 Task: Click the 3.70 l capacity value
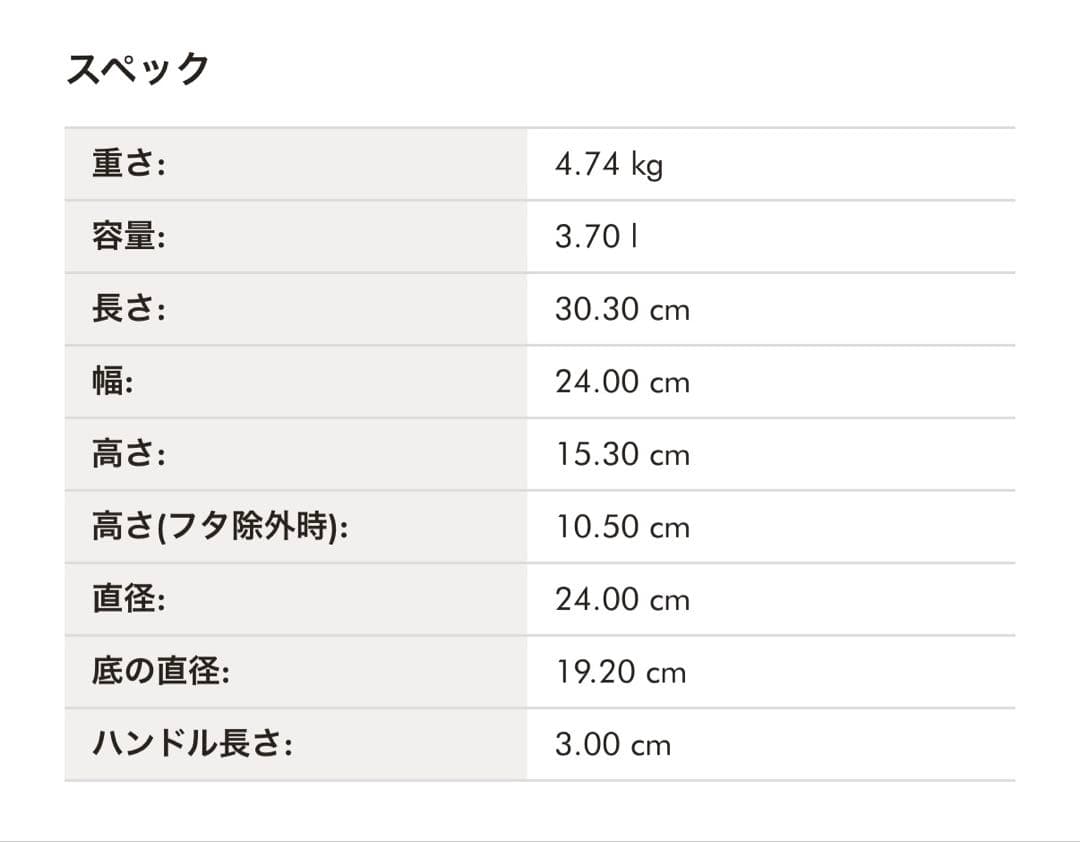click(597, 237)
